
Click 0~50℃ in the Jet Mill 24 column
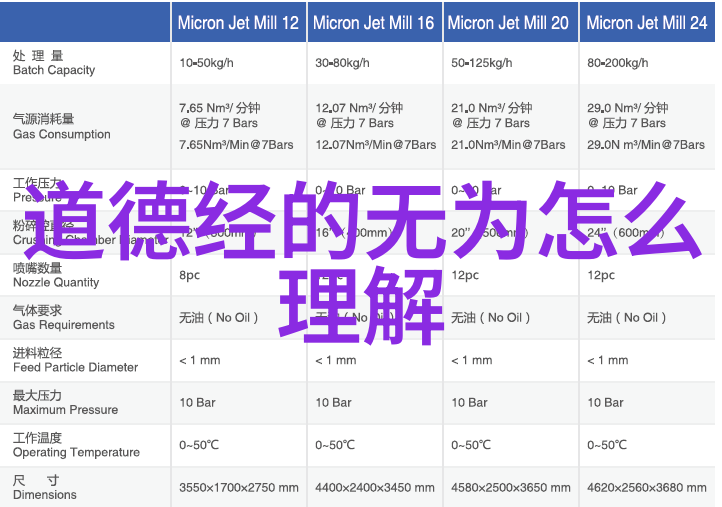(x=607, y=445)
